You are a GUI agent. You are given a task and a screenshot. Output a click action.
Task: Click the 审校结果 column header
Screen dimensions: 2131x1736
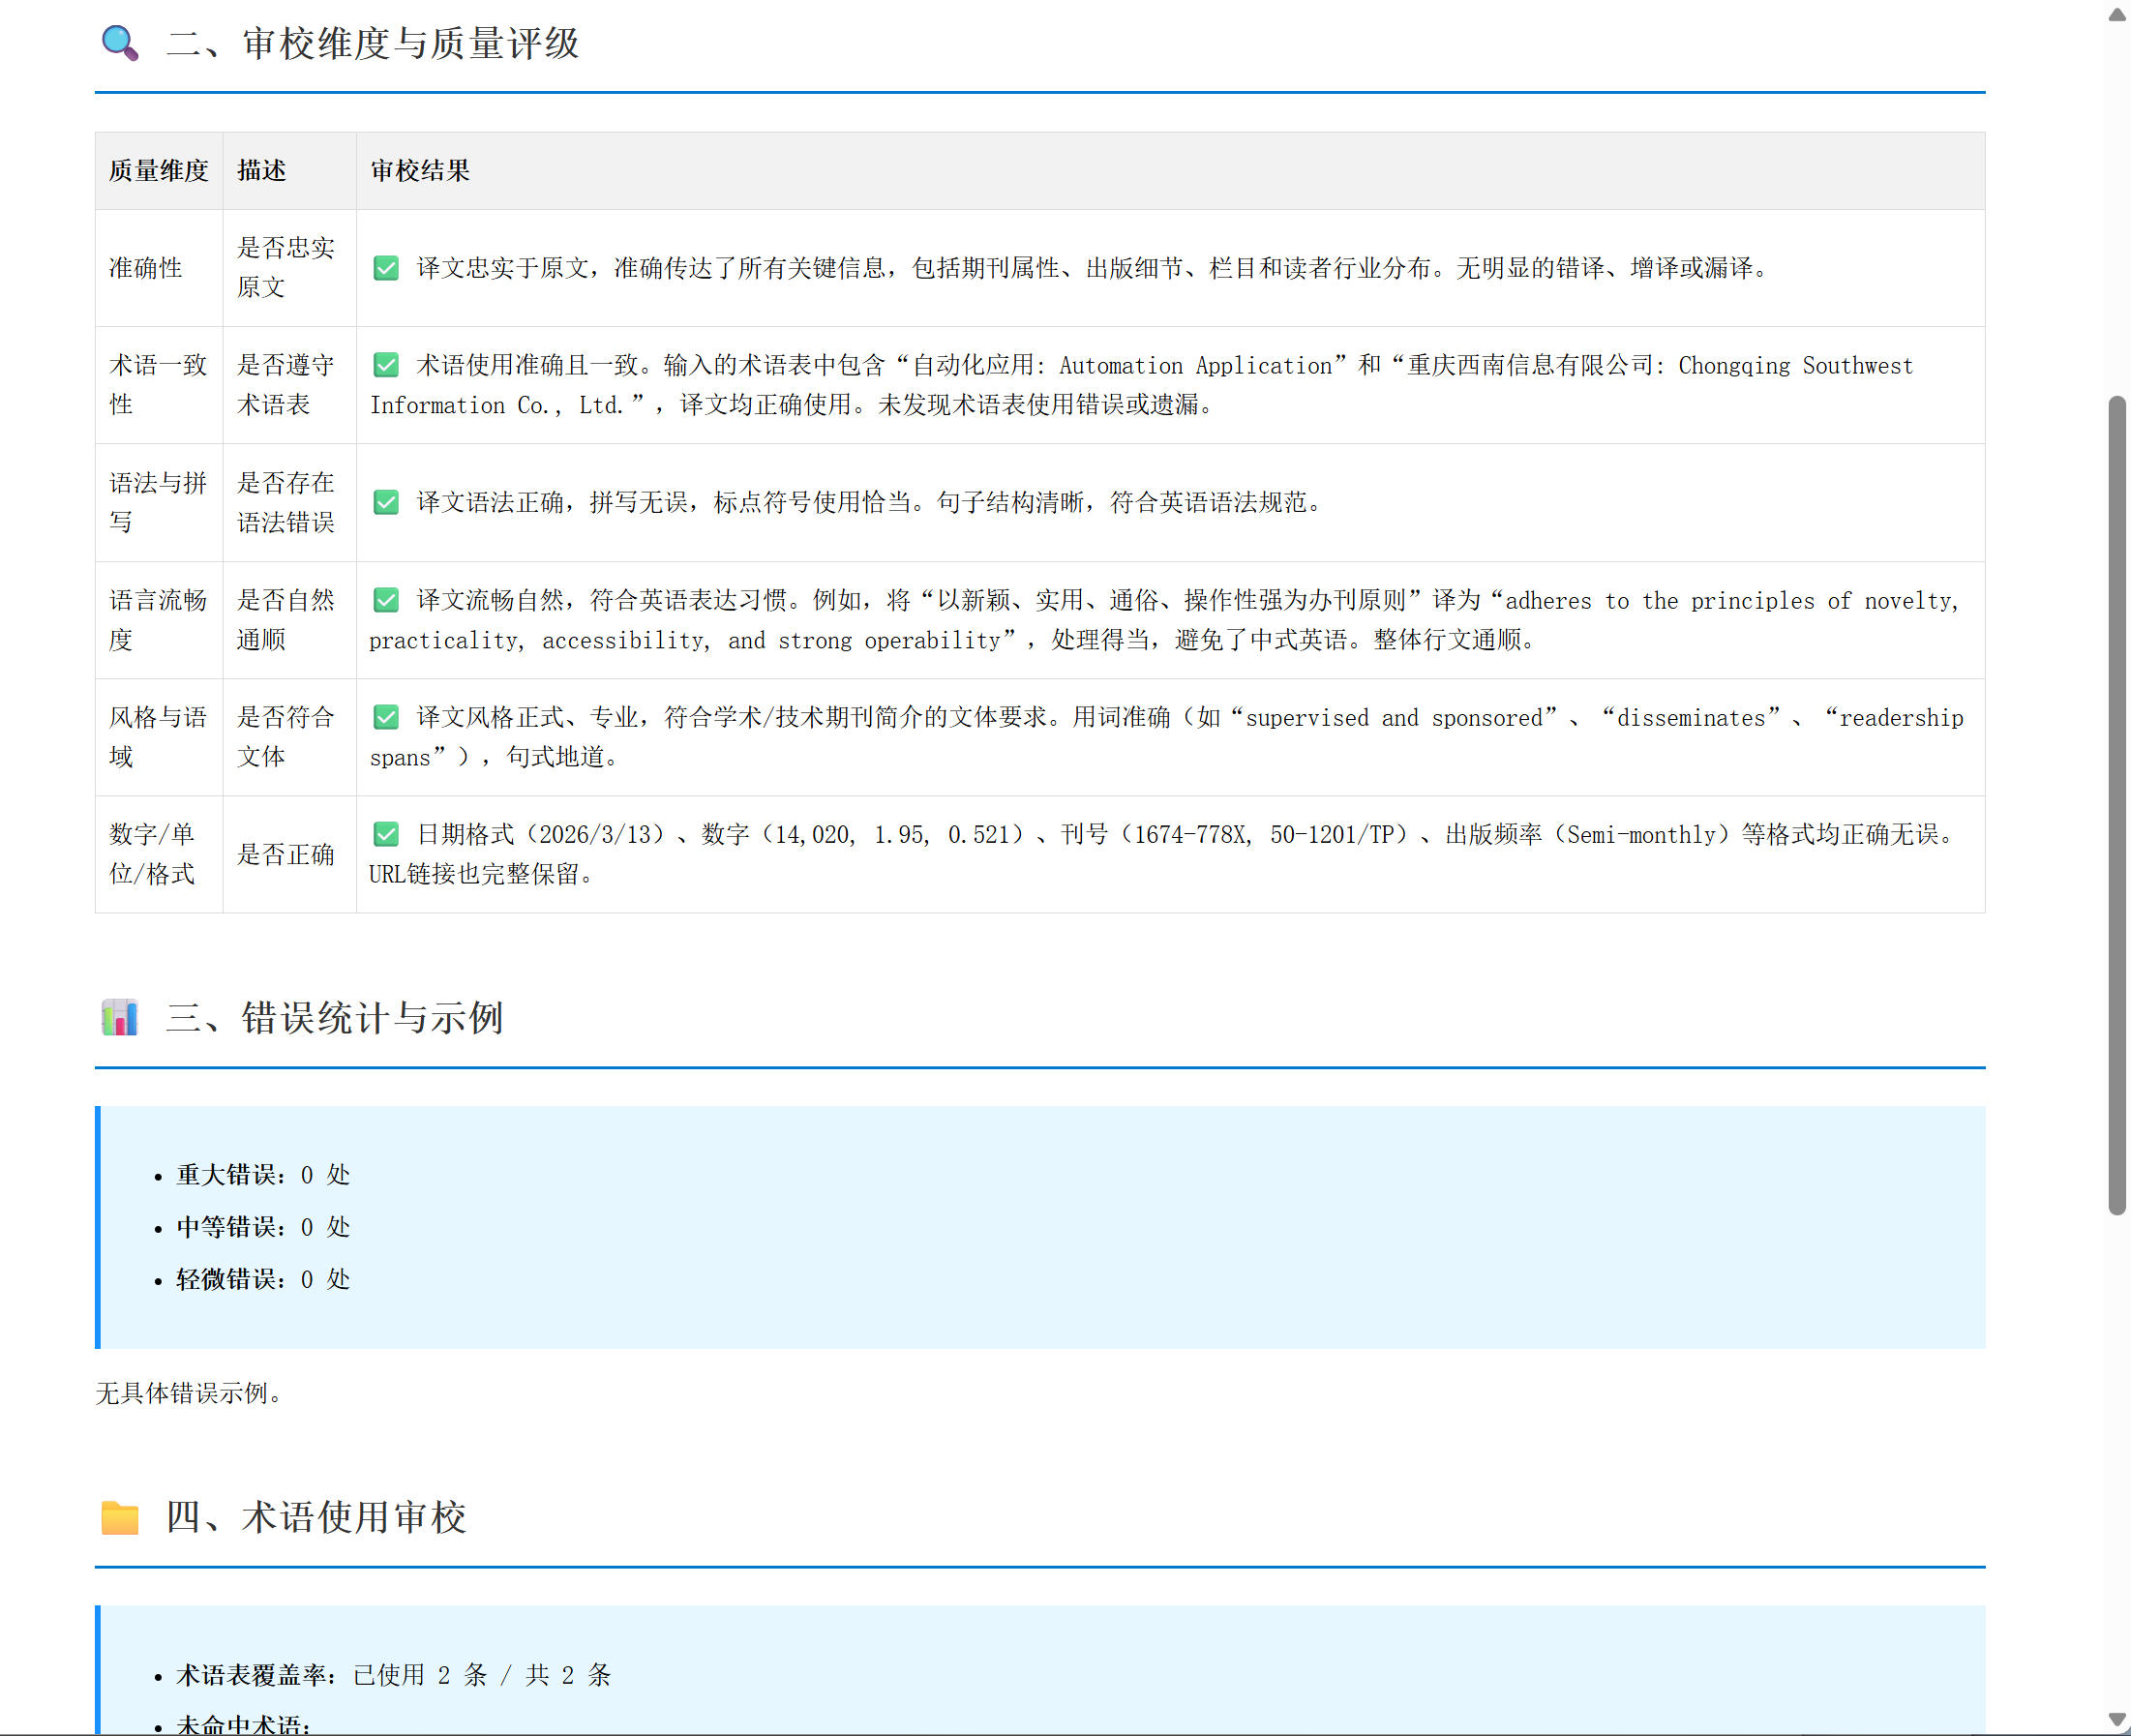point(1171,171)
